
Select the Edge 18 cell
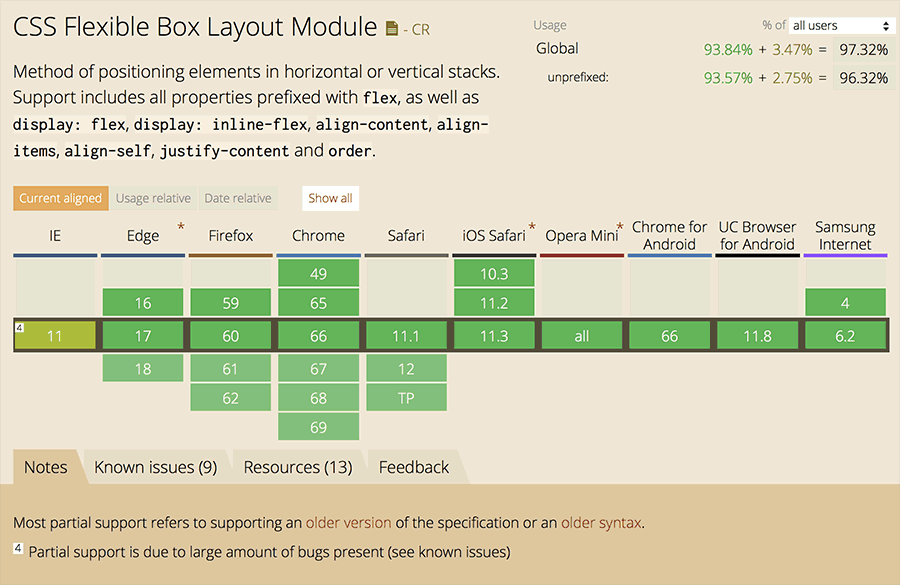coord(143,368)
